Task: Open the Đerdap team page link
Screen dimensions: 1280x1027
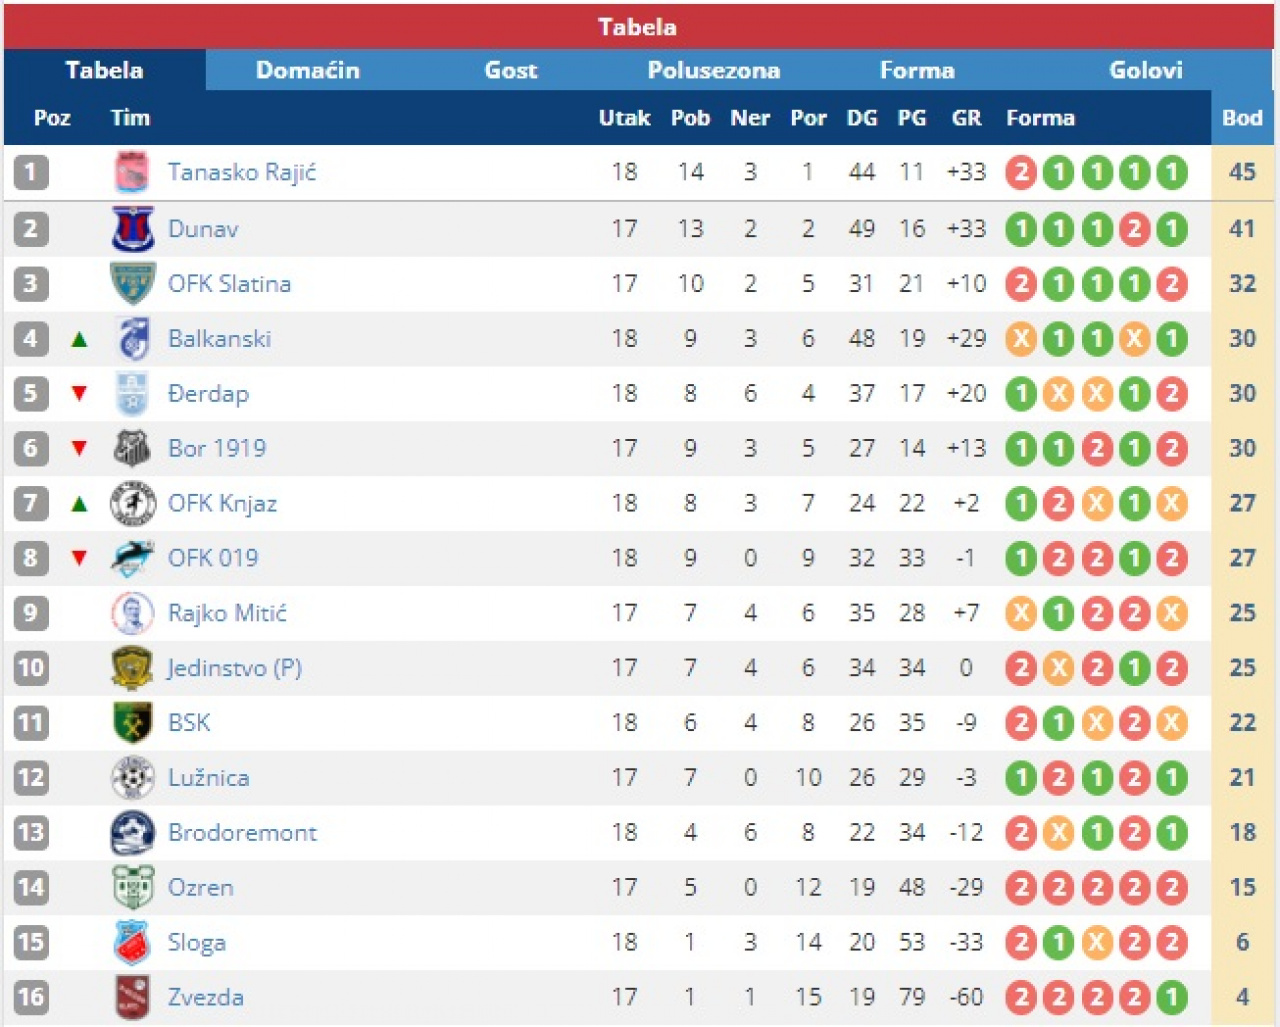Action: (x=208, y=394)
